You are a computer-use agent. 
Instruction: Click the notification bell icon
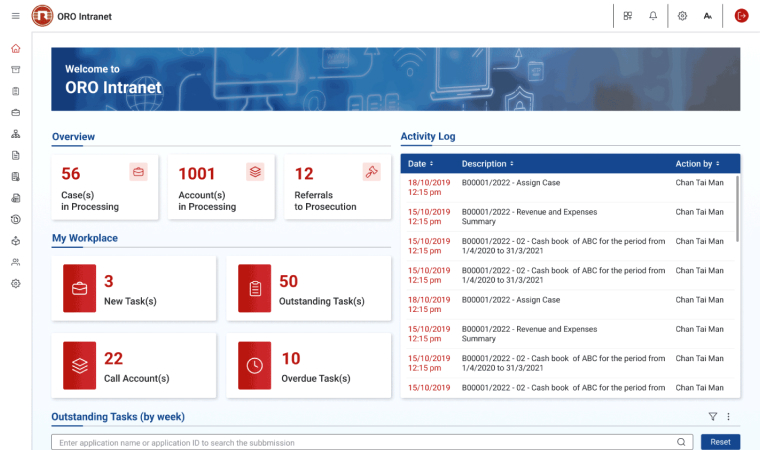653,16
